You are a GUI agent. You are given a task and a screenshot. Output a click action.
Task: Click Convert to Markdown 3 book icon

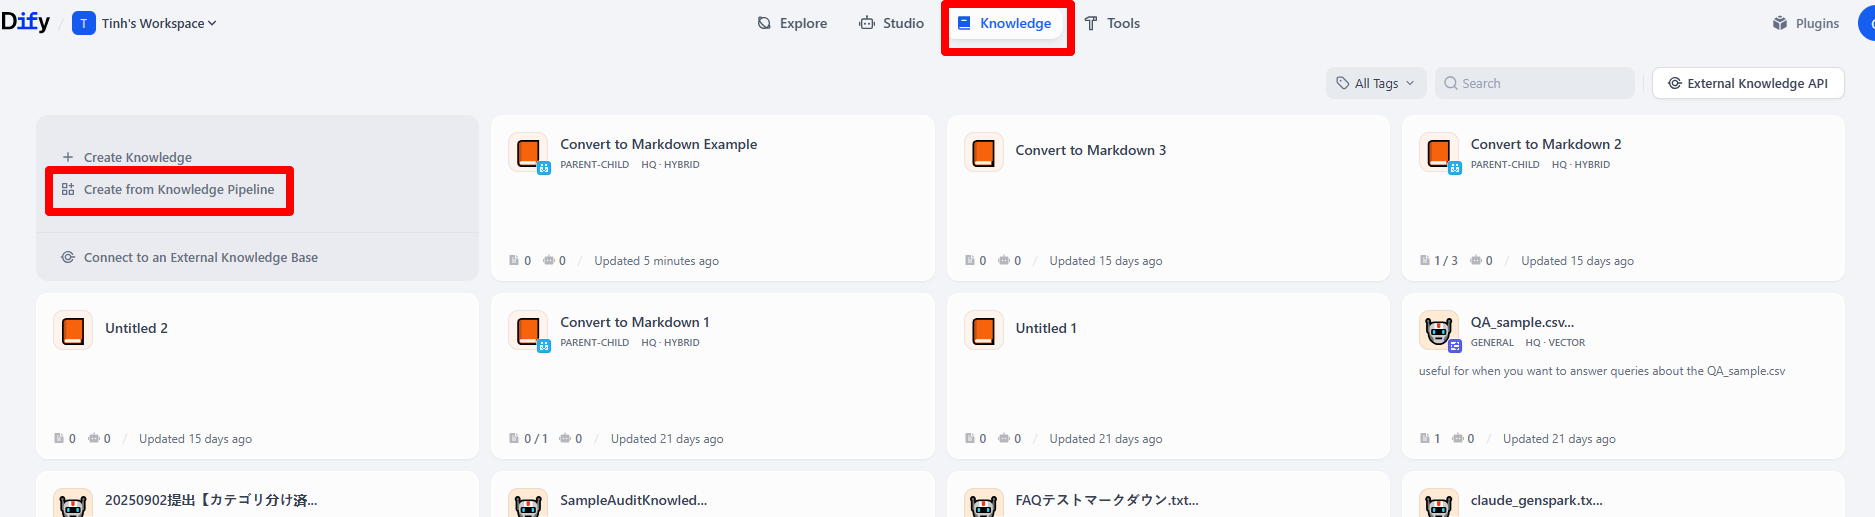[983, 152]
